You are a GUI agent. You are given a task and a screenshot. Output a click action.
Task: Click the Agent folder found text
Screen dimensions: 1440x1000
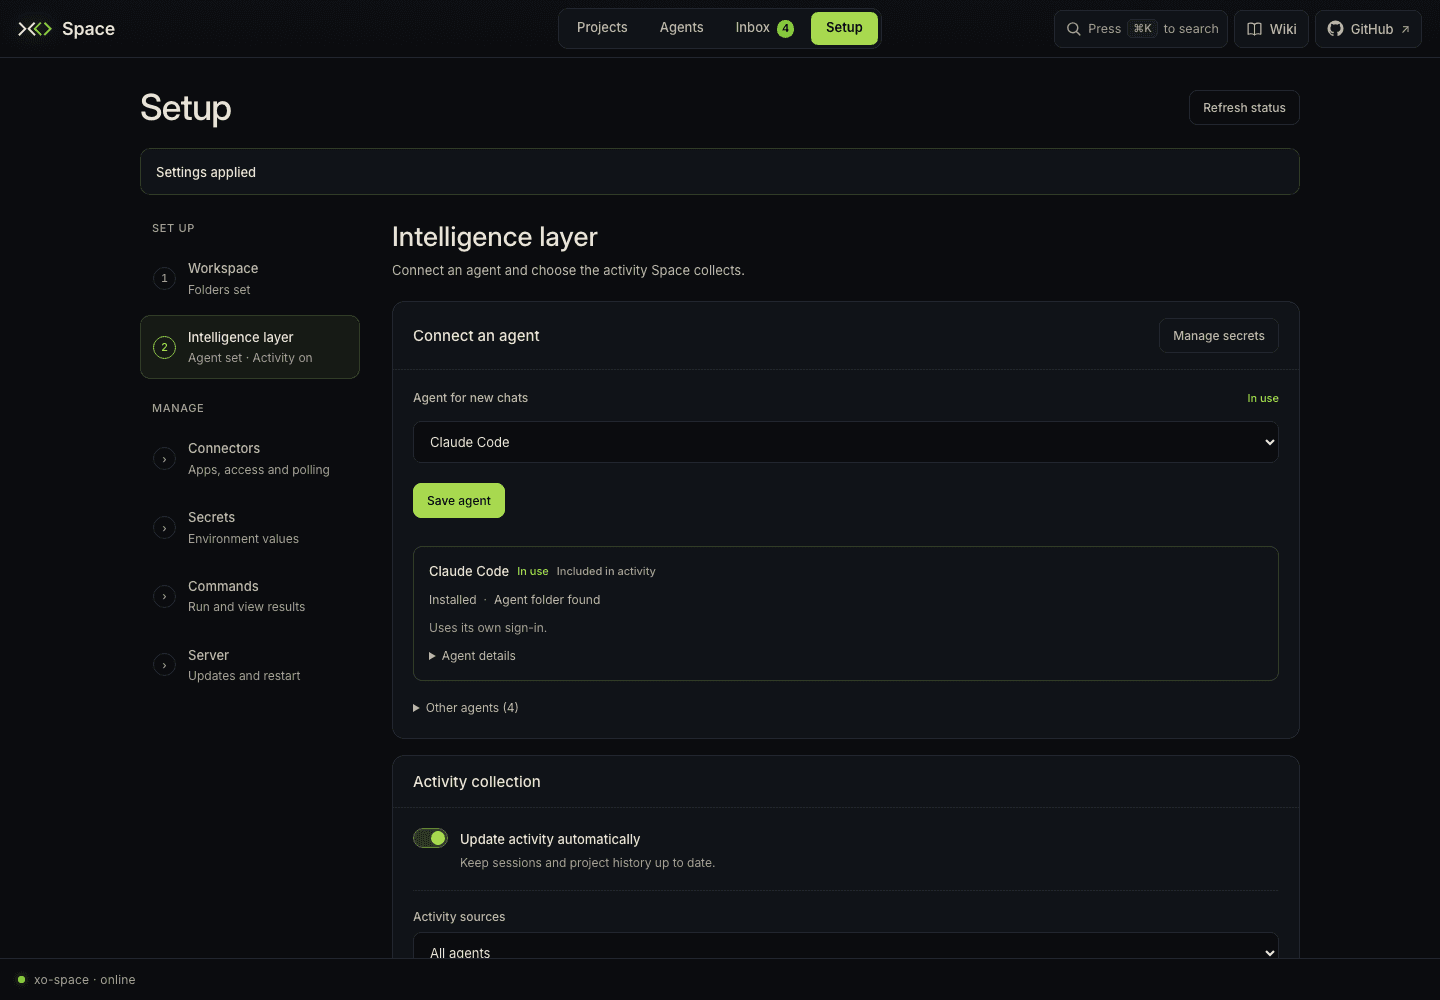tap(547, 600)
